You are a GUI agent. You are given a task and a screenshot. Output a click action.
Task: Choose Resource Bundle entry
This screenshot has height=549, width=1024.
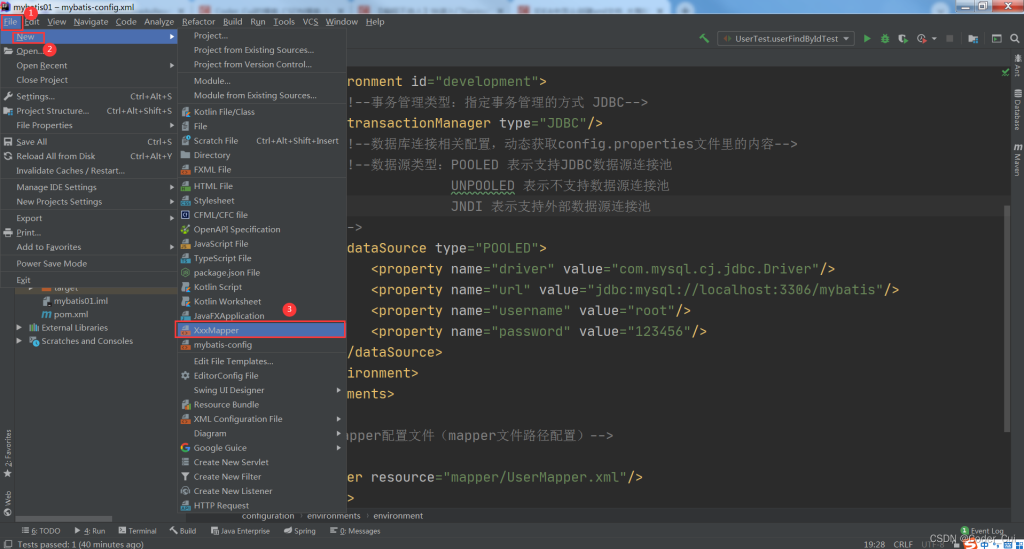[261, 404]
